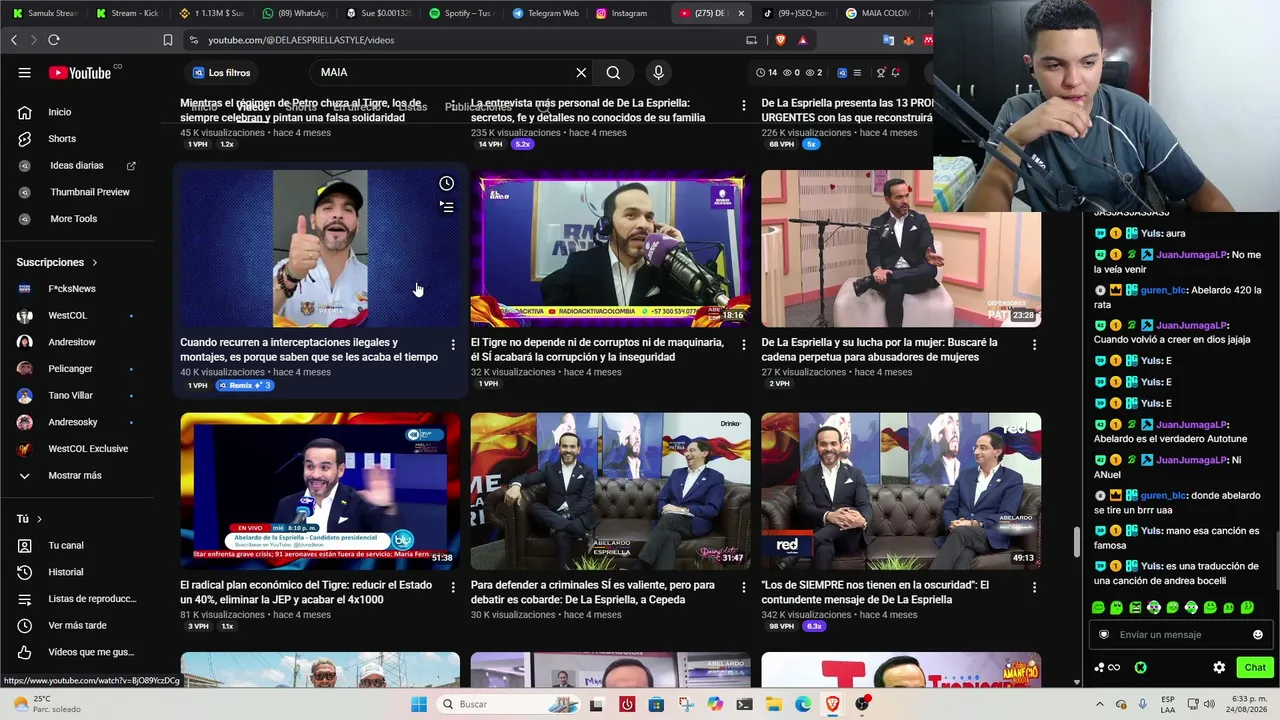Viewport: 1280px width, 720px height.
Task: Open Microsoft Edge from the taskbar
Action: click(x=803, y=704)
